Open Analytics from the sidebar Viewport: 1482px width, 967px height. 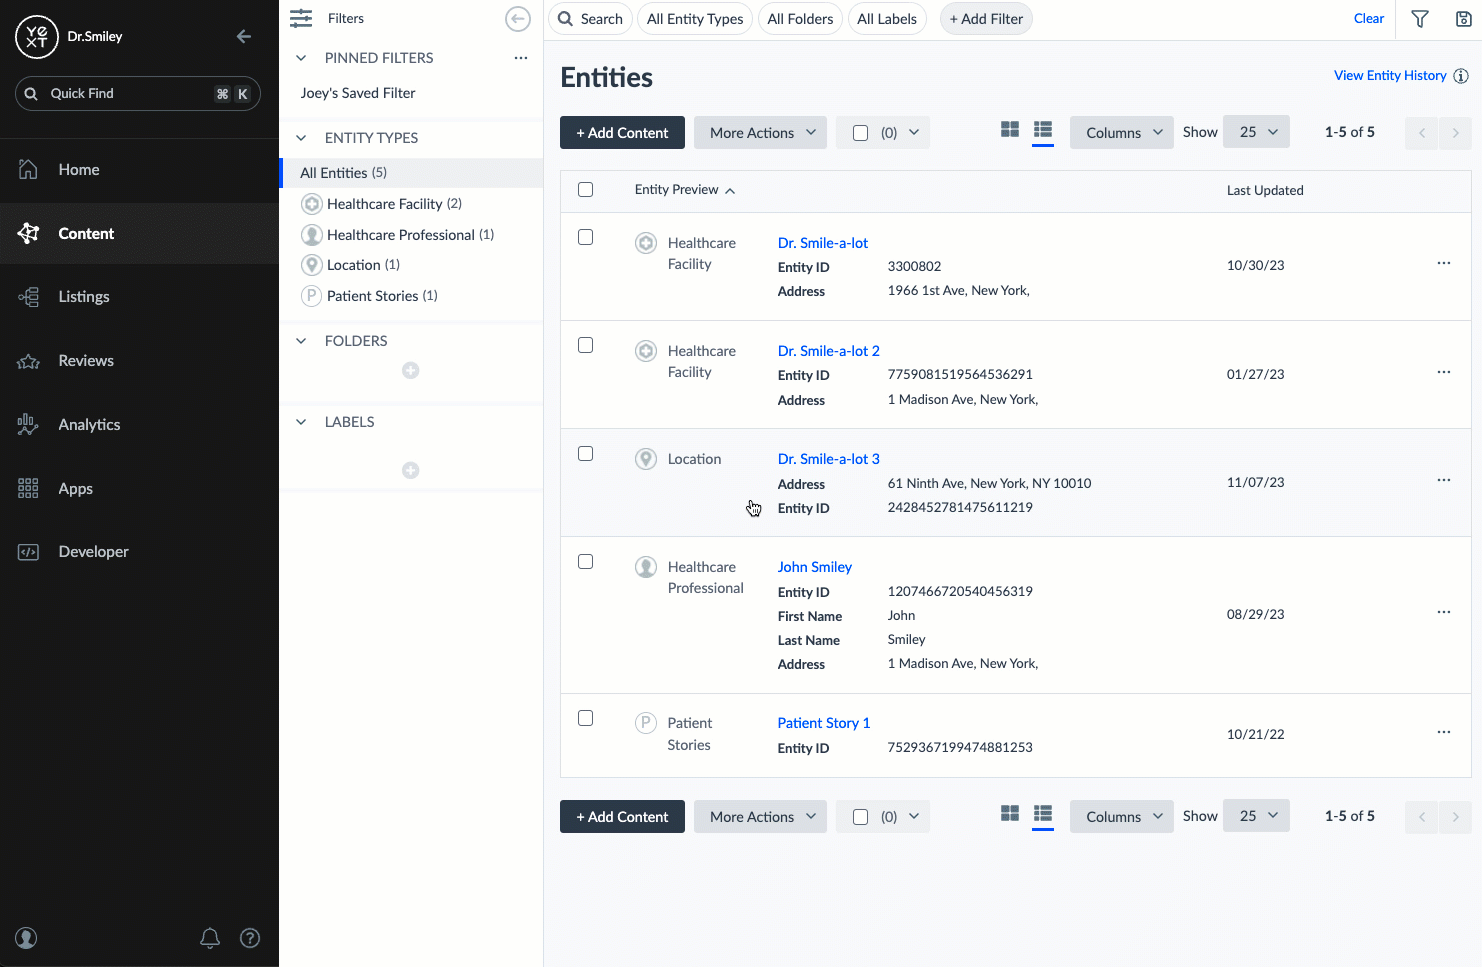(89, 425)
